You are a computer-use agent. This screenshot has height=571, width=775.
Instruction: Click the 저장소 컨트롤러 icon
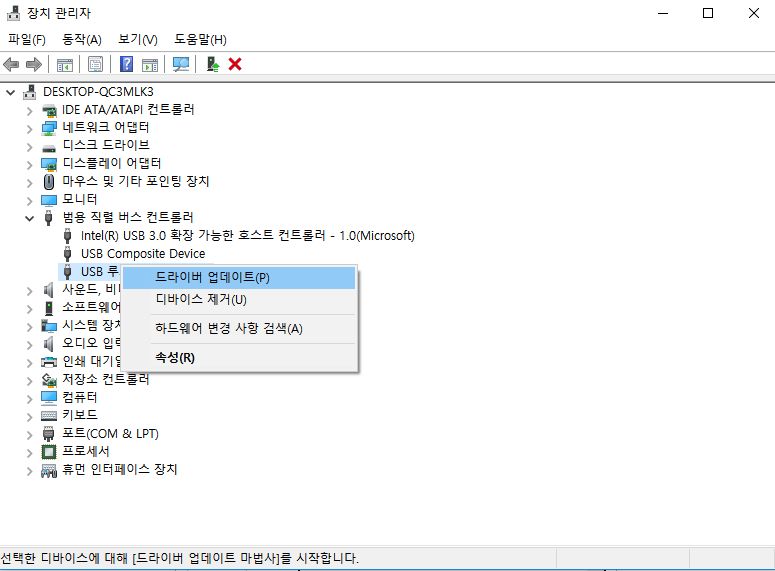click(x=49, y=380)
